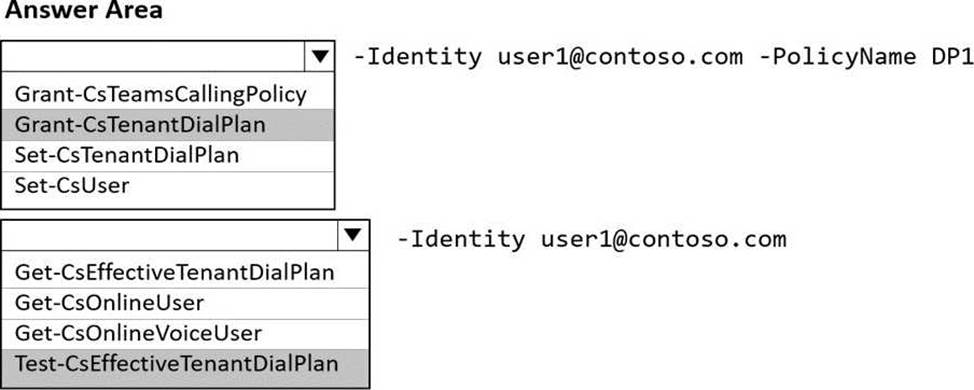Click -Identity parameter in the DP1 command

[417, 57]
